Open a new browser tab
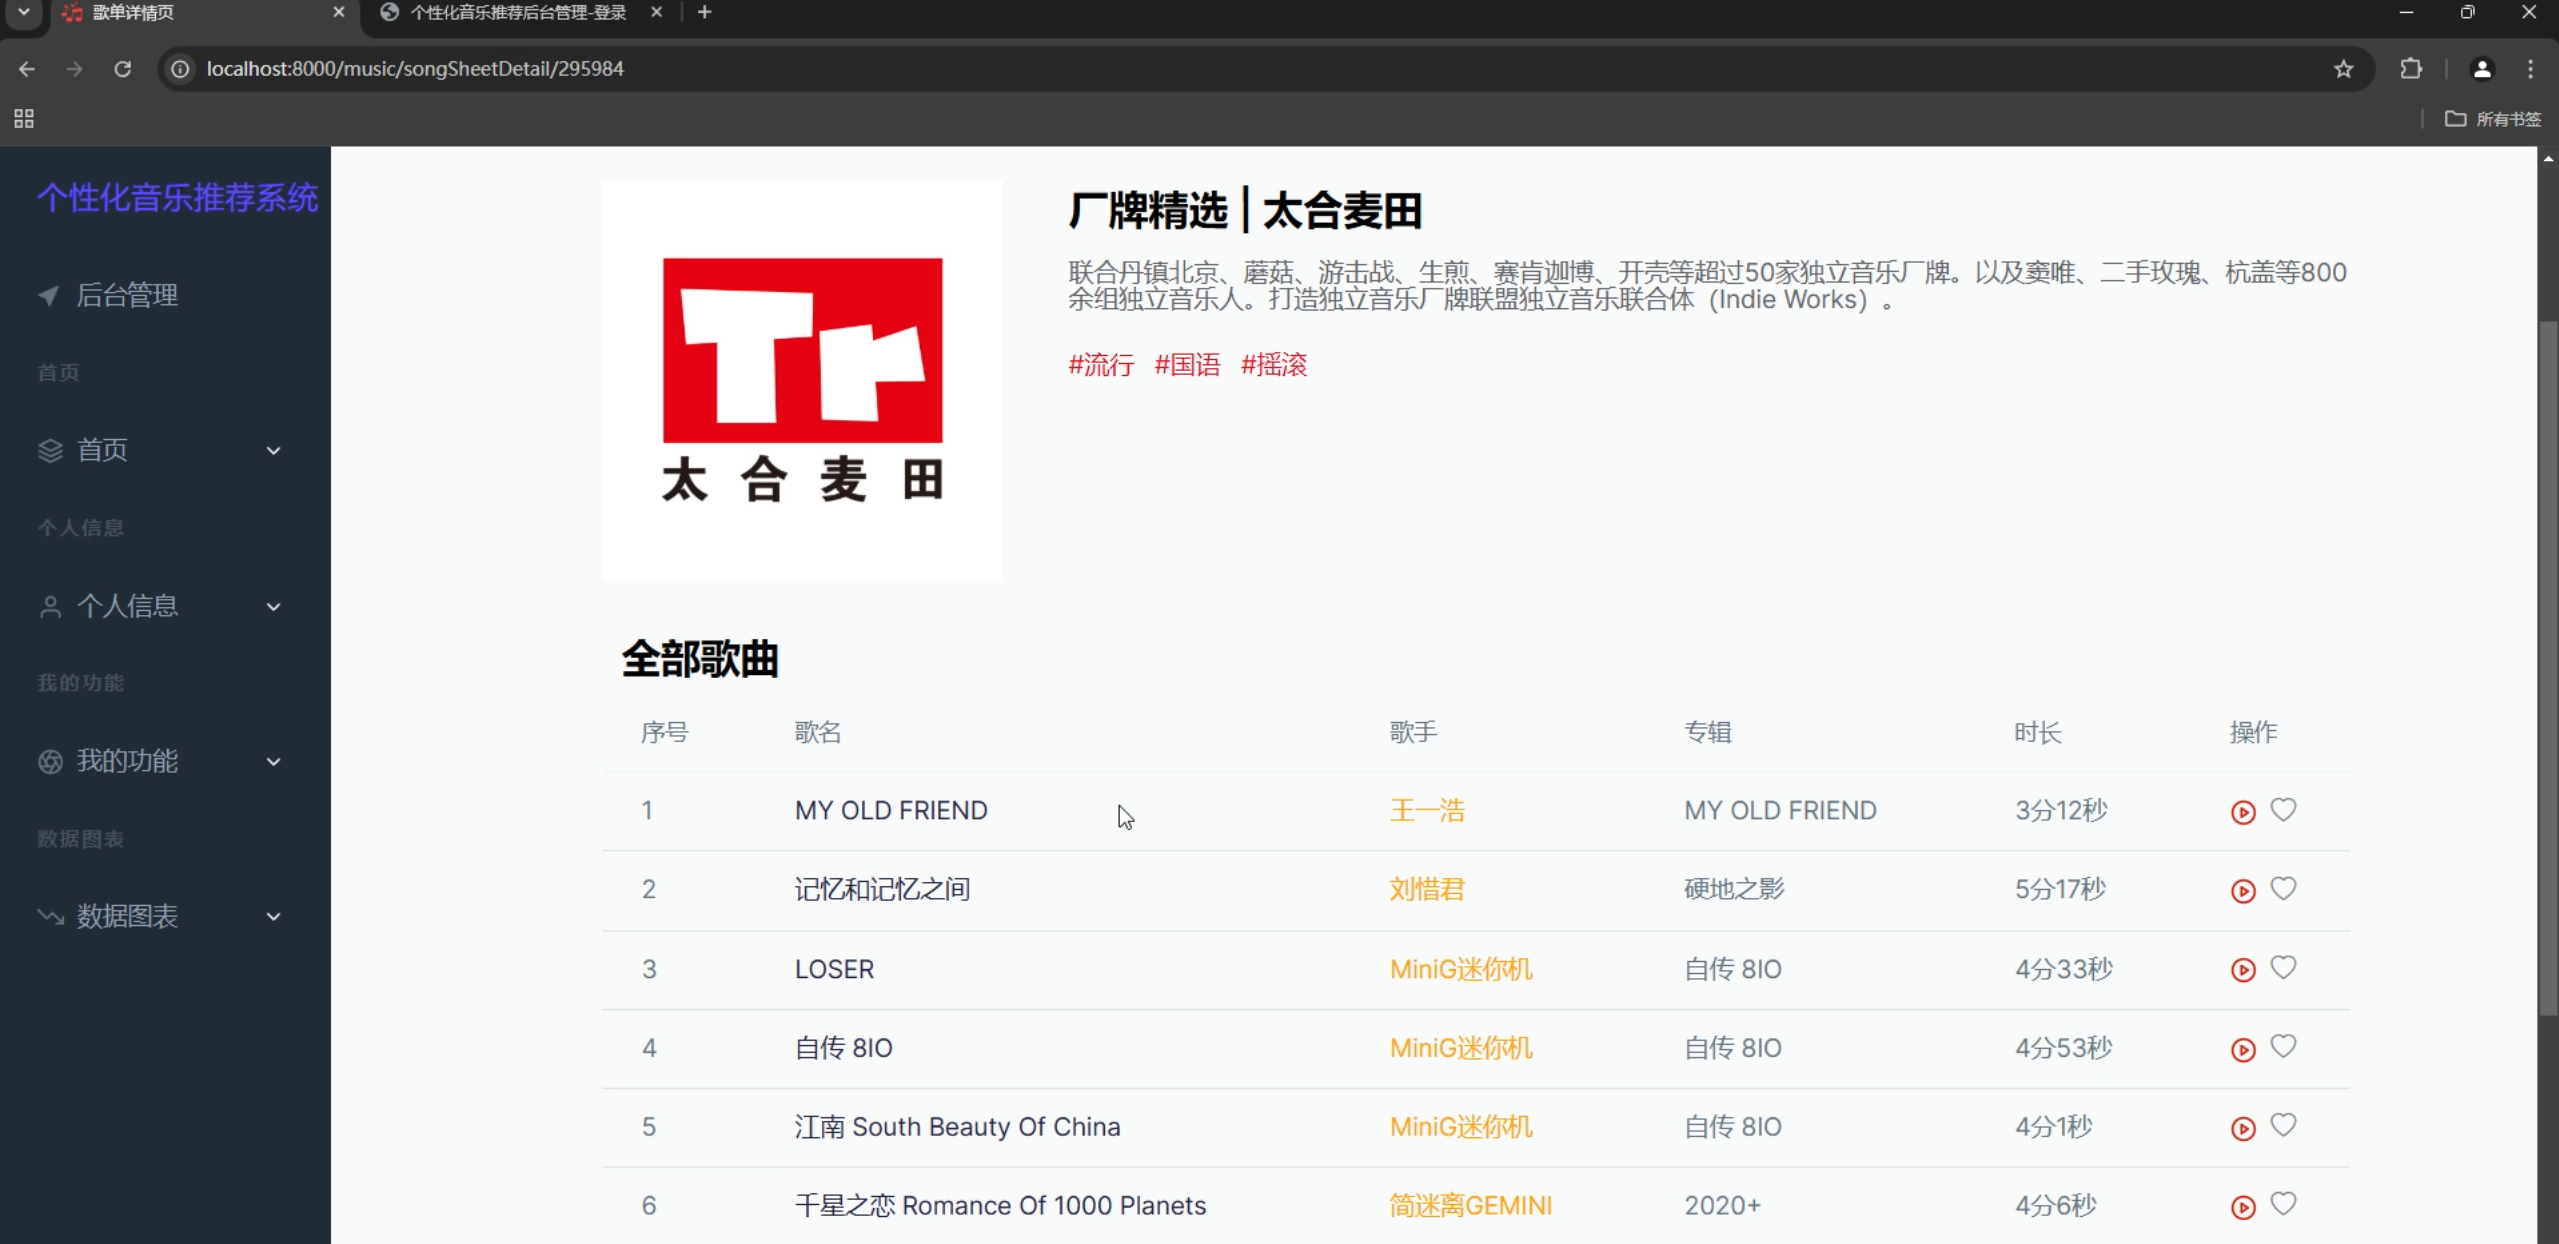Viewport: 2559px width, 1244px height. tap(704, 12)
